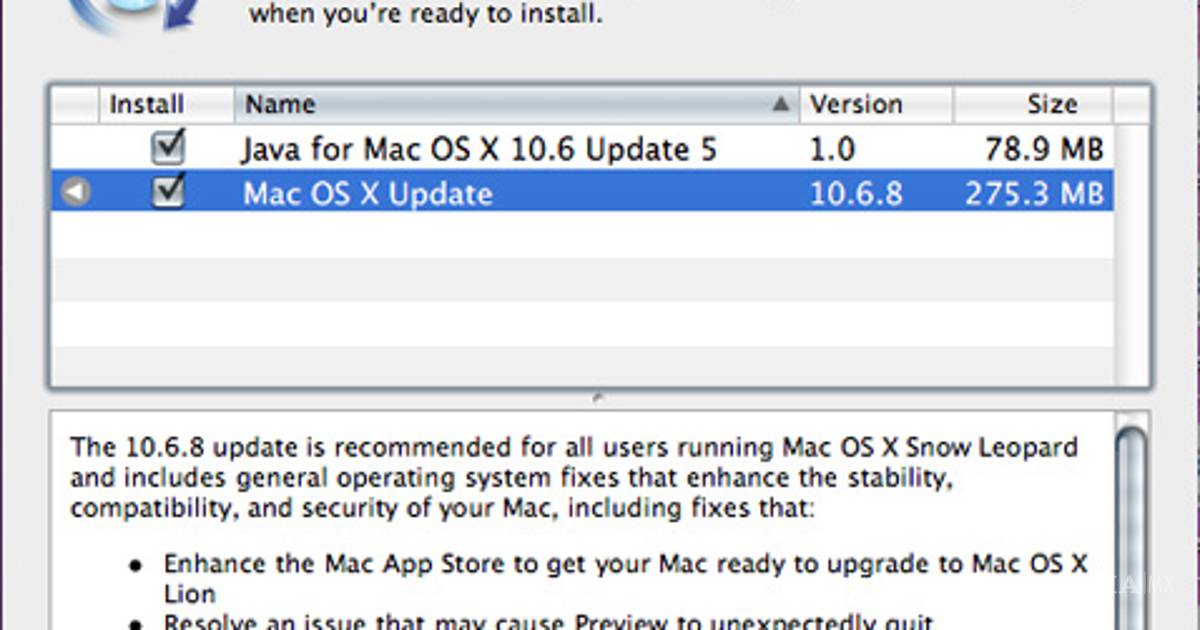This screenshot has height=630, width=1200.
Task: Sort updates by the Version column header
Action: coord(856,104)
